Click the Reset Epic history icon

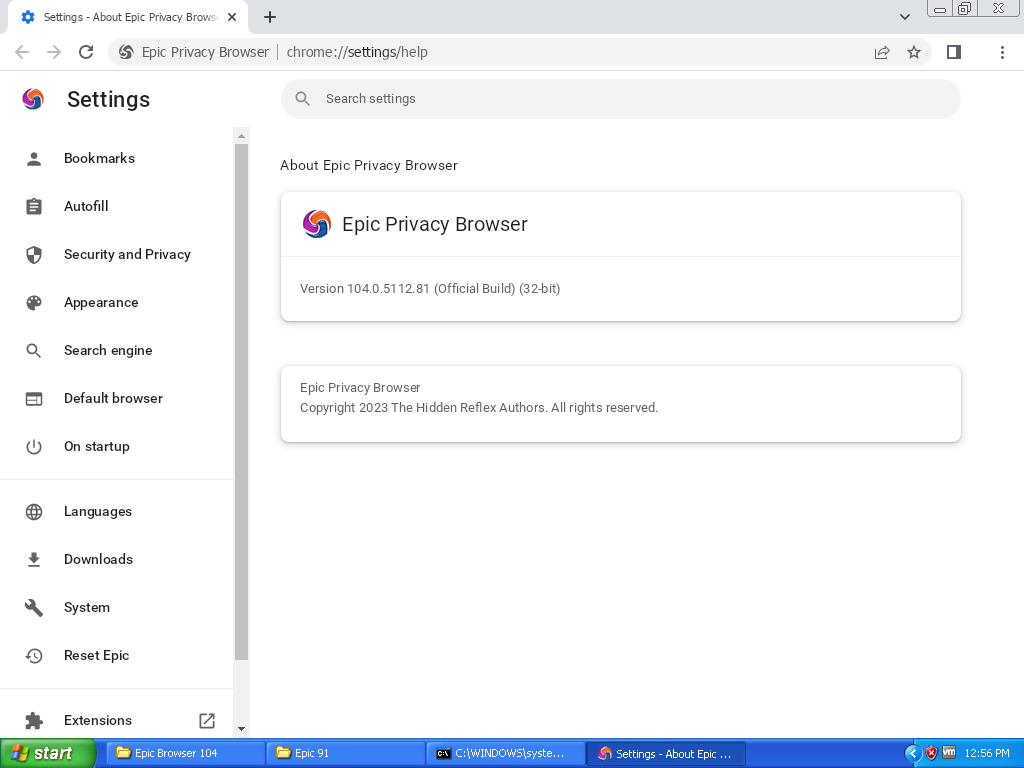pos(34,656)
